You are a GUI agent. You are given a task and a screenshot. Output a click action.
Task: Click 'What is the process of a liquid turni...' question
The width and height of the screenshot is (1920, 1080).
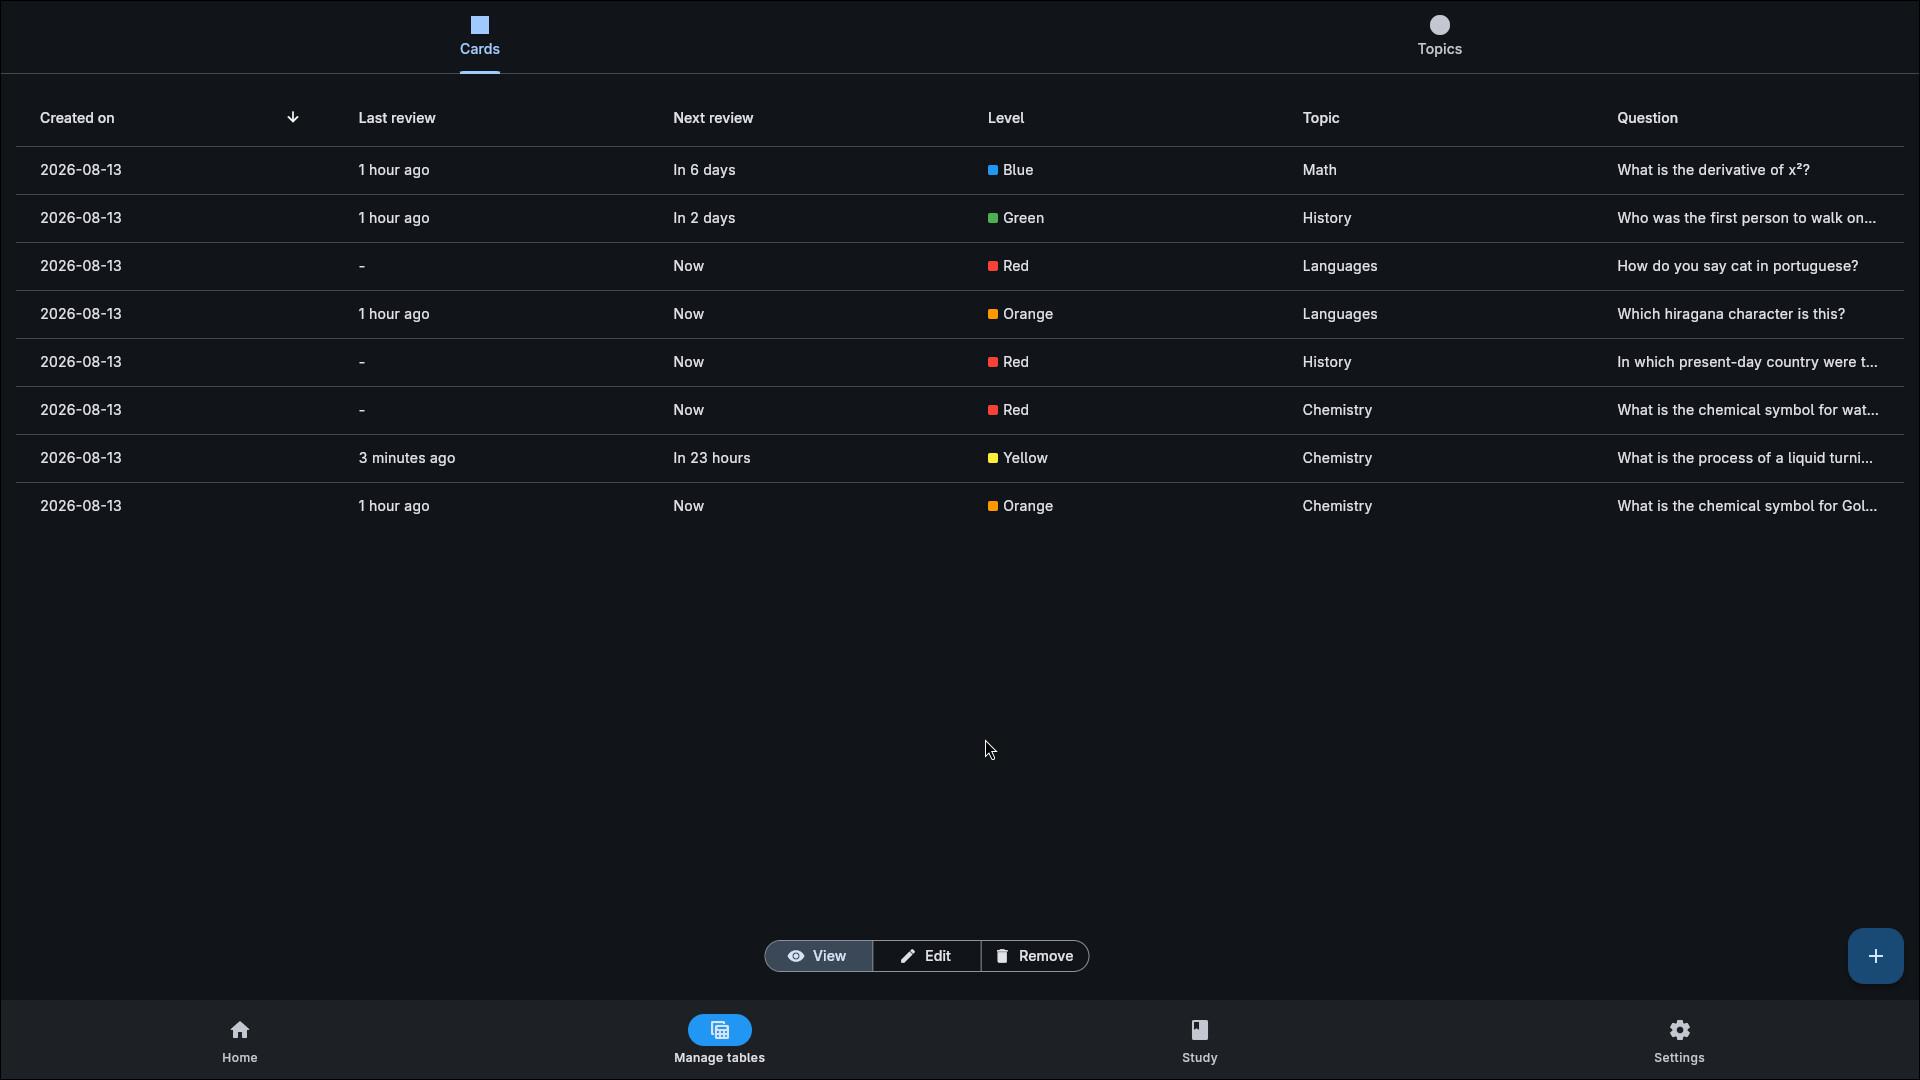coord(1745,458)
